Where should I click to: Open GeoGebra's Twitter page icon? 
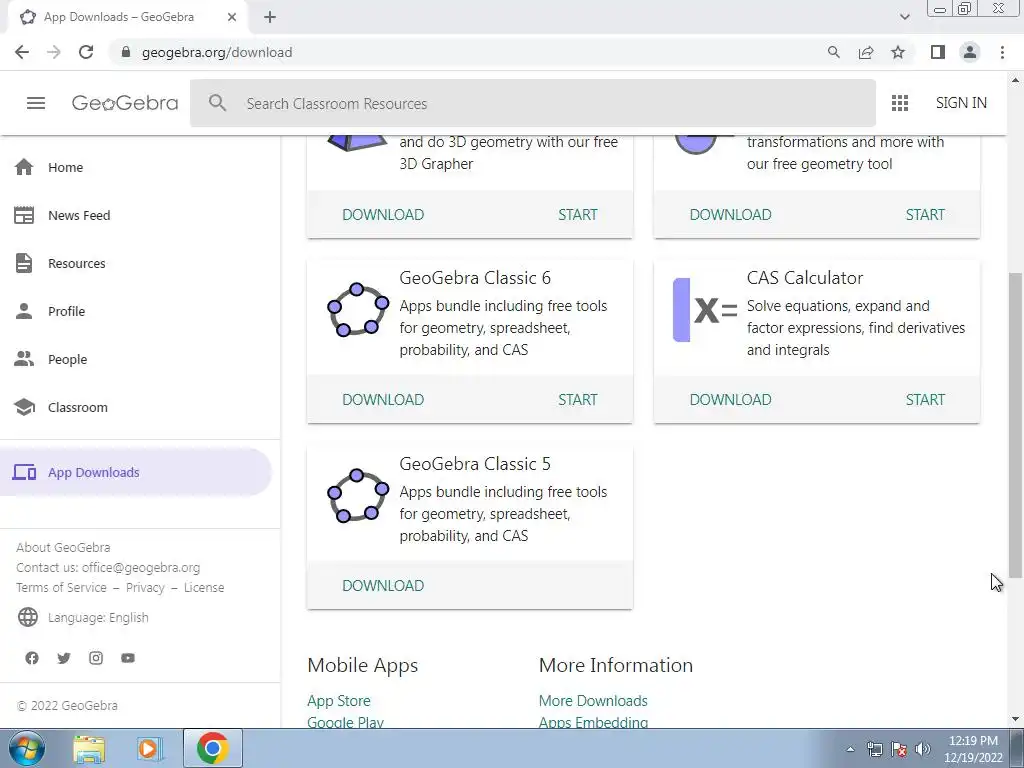tap(64, 658)
